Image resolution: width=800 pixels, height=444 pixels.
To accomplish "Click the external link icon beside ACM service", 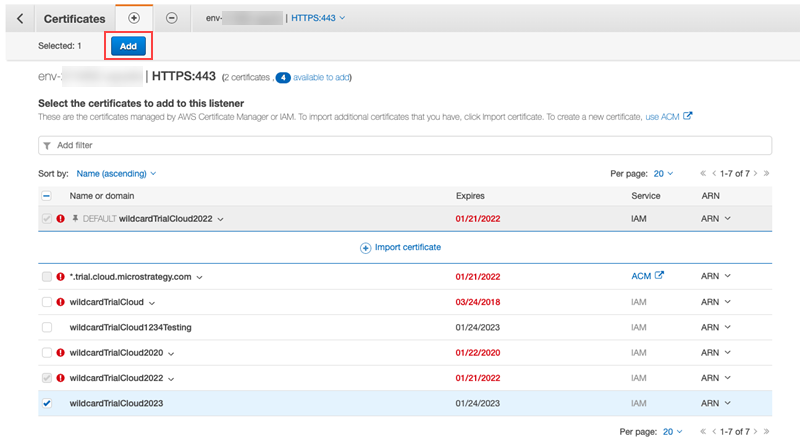I will pyautogui.click(x=659, y=276).
